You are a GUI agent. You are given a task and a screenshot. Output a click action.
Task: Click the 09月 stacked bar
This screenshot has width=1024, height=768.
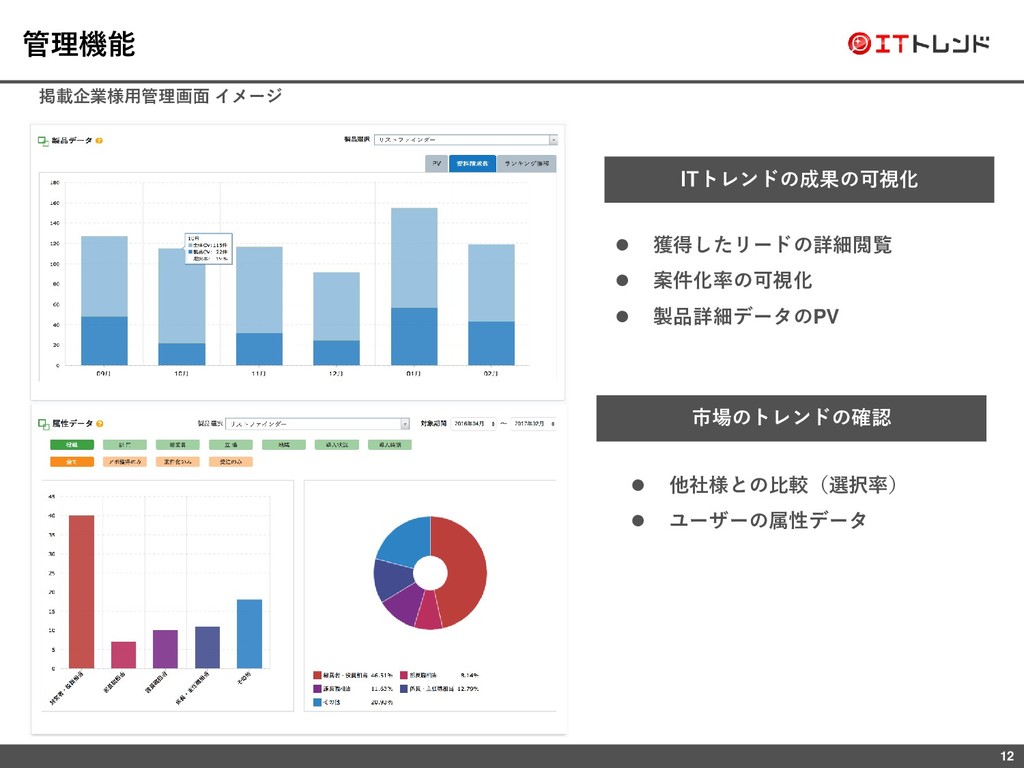(x=104, y=300)
